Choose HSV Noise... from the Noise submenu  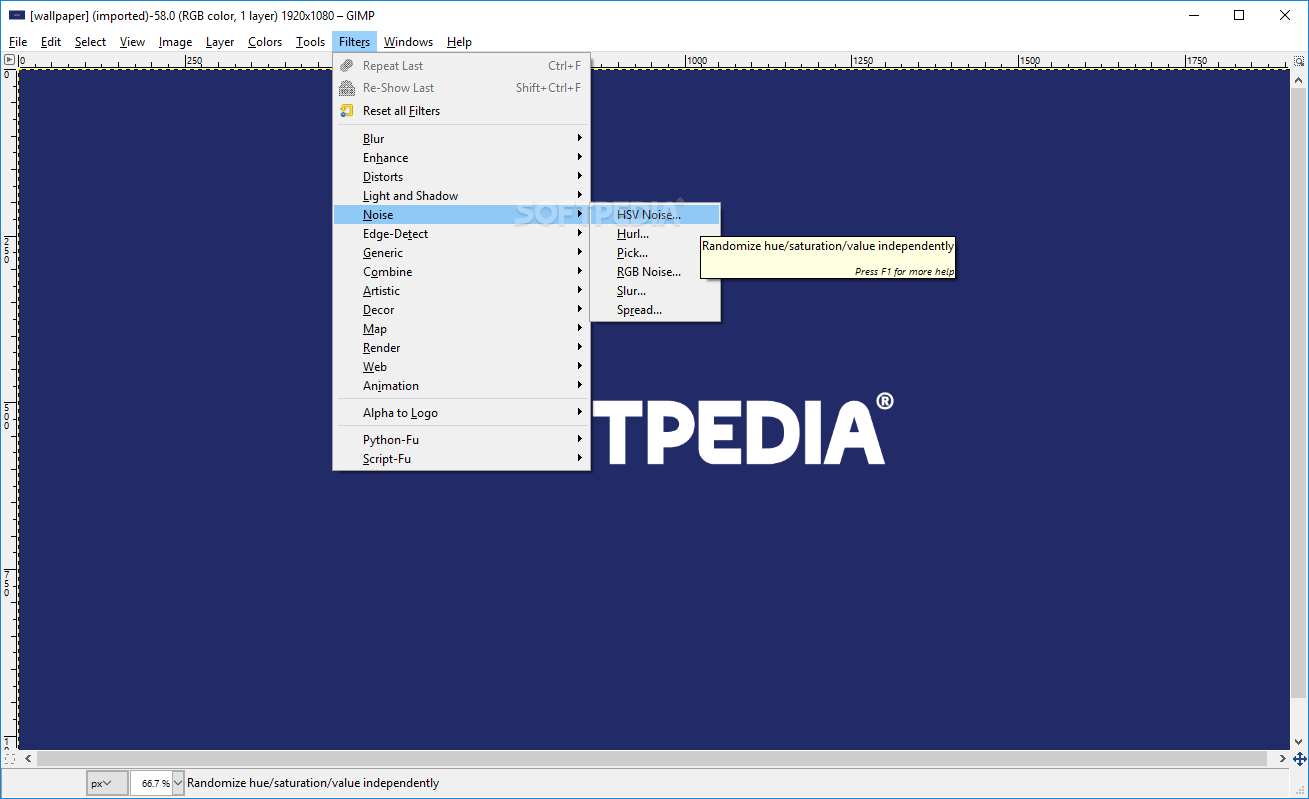click(x=655, y=215)
